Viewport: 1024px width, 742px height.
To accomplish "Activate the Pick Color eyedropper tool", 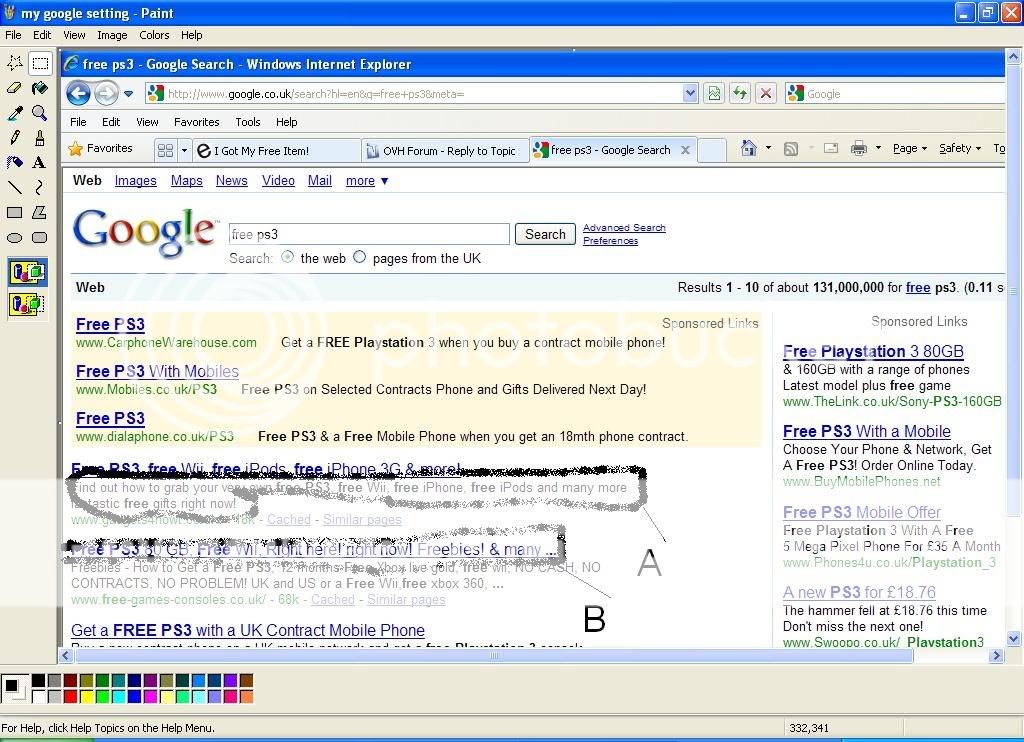I will click(x=14, y=113).
